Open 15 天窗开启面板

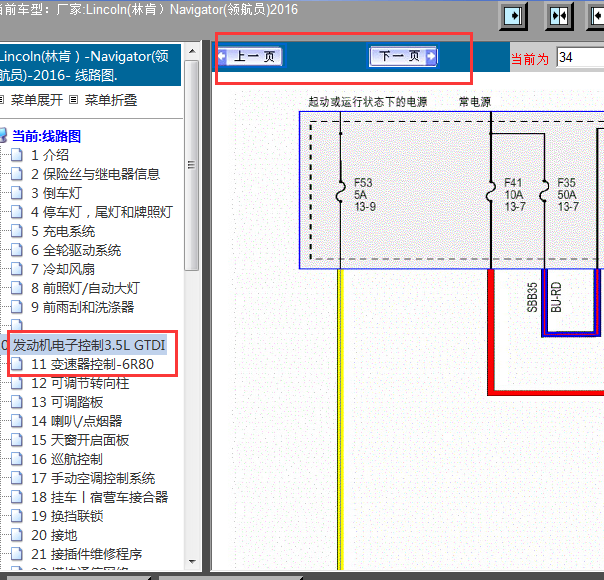80,440
